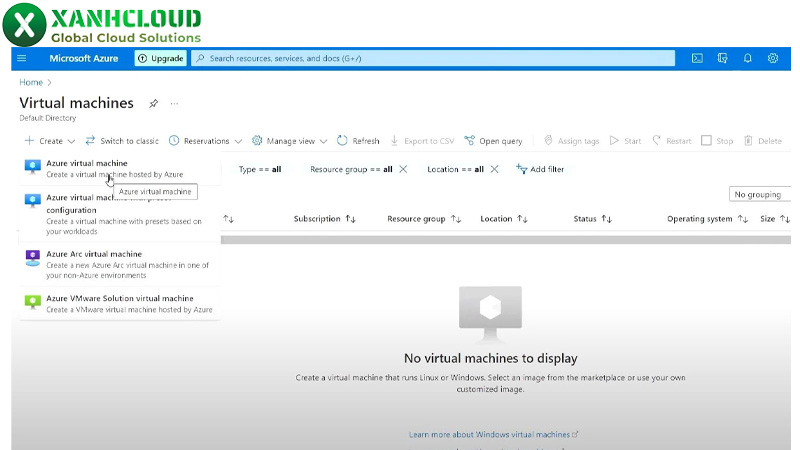The width and height of the screenshot is (800, 450).
Task: Remove the Resource group filter
Action: coord(403,169)
